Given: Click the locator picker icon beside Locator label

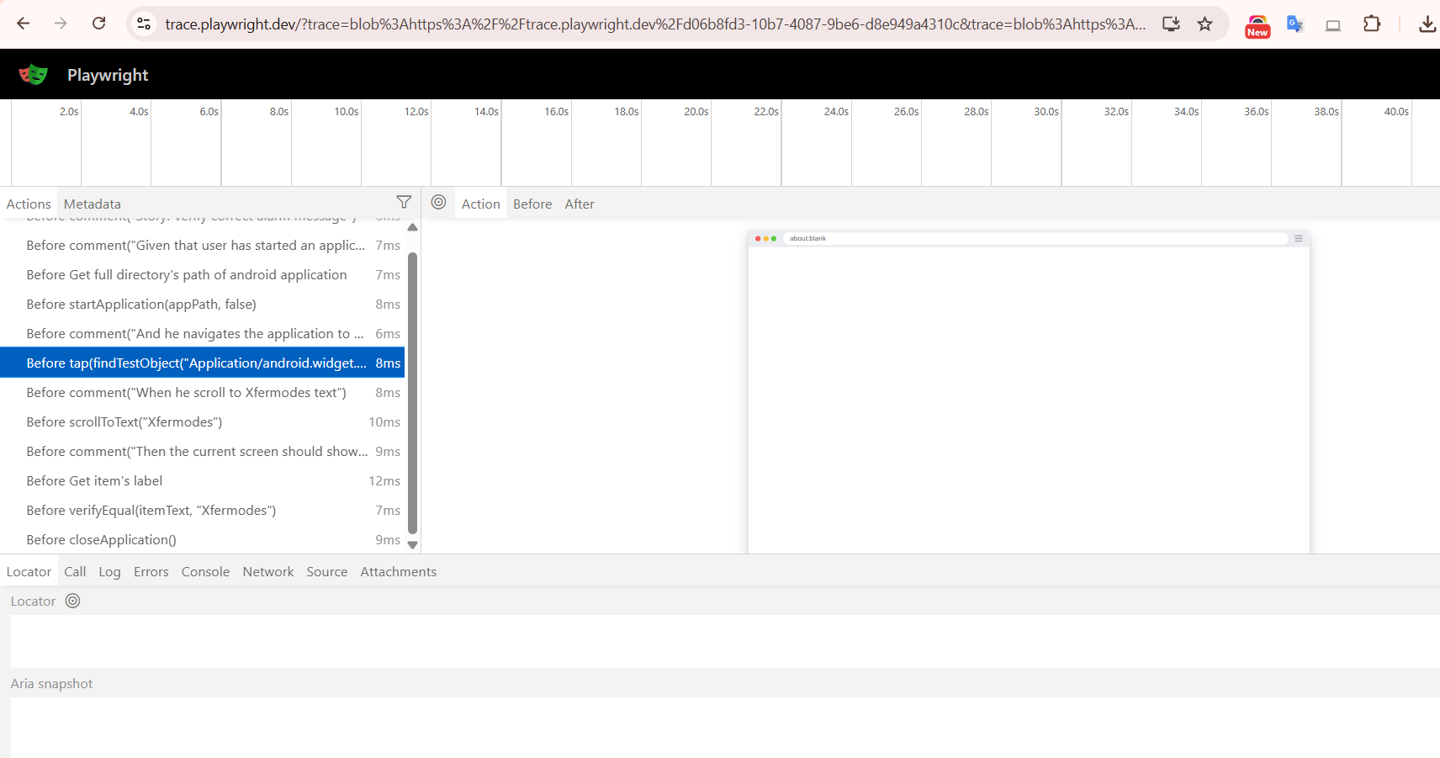Looking at the screenshot, I should pyautogui.click(x=72, y=601).
